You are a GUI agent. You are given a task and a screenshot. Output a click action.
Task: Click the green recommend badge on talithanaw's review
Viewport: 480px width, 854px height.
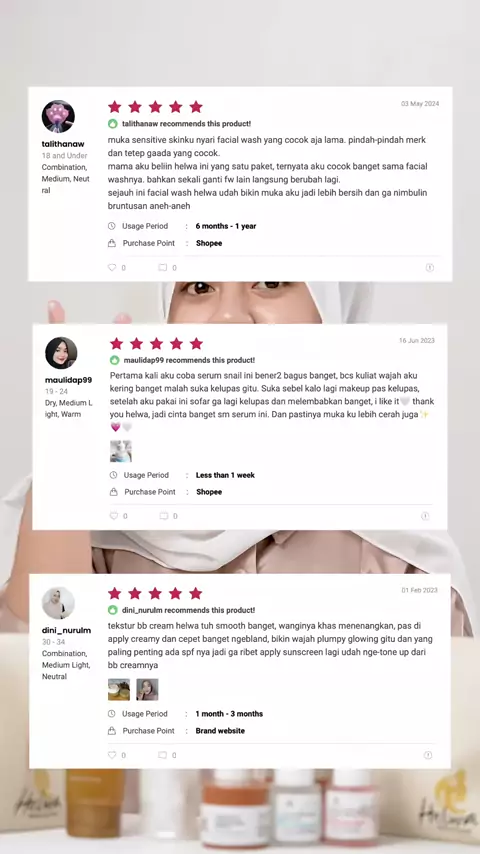(113, 124)
